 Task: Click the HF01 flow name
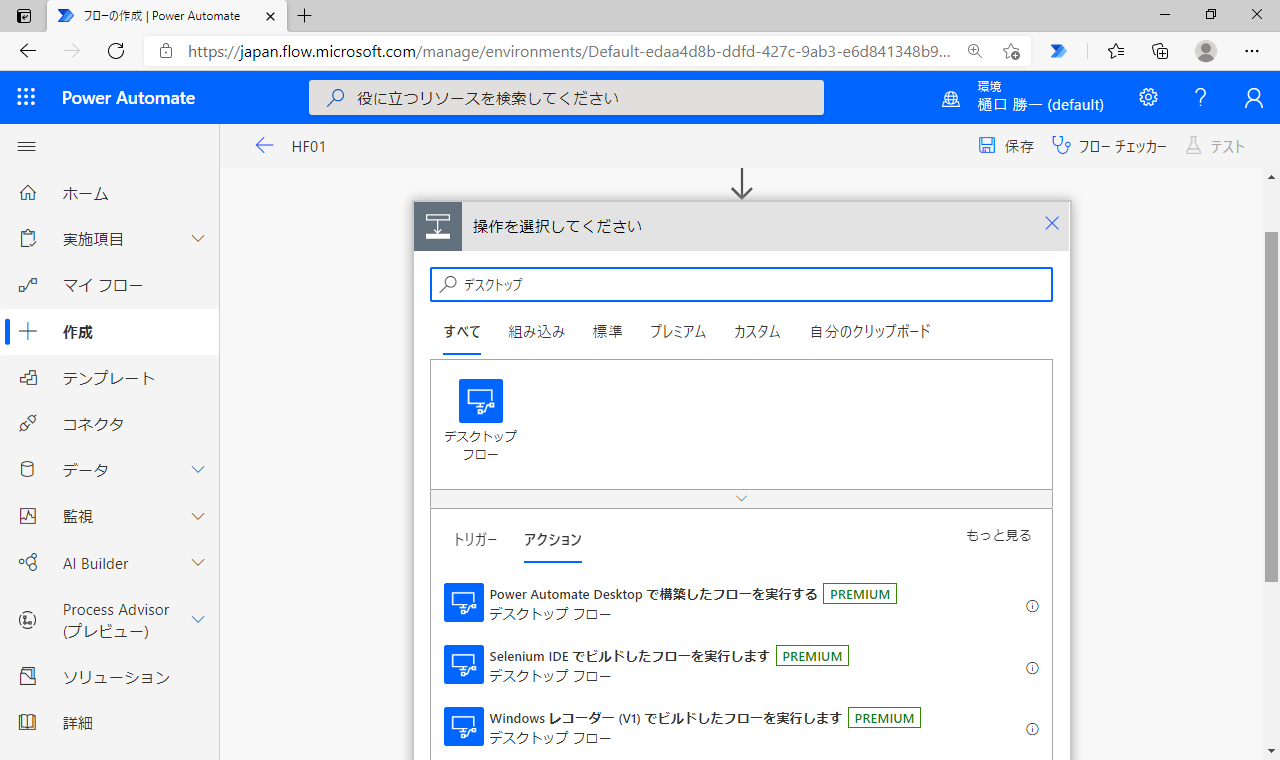coord(309,147)
